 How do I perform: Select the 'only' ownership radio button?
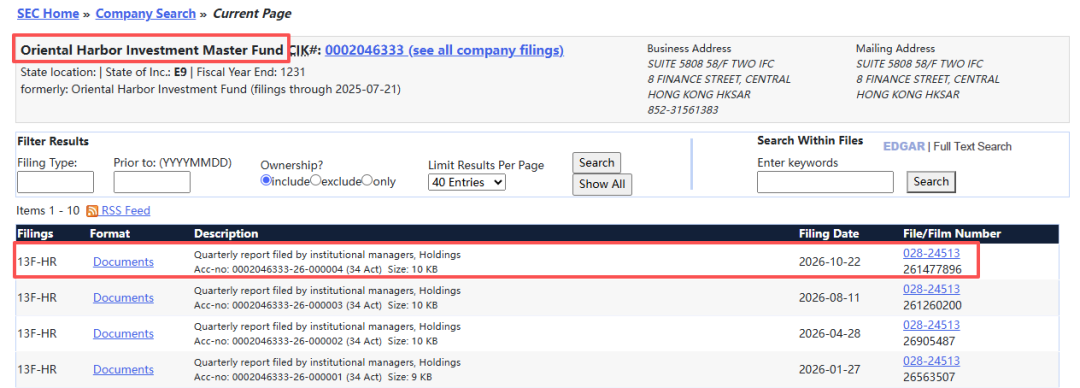pyautogui.click(x=367, y=181)
